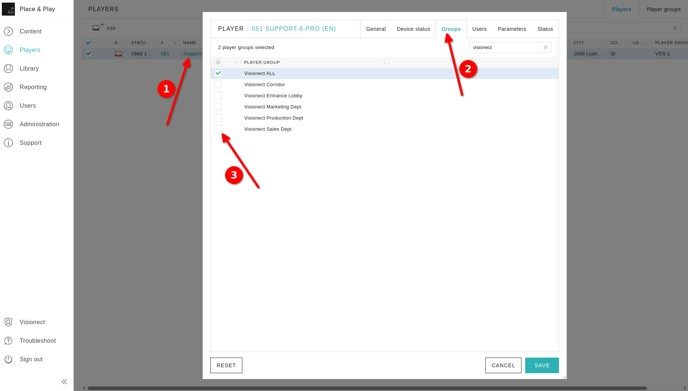Open the Reporting sidebar icon

pyautogui.click(x=8, y=87)
